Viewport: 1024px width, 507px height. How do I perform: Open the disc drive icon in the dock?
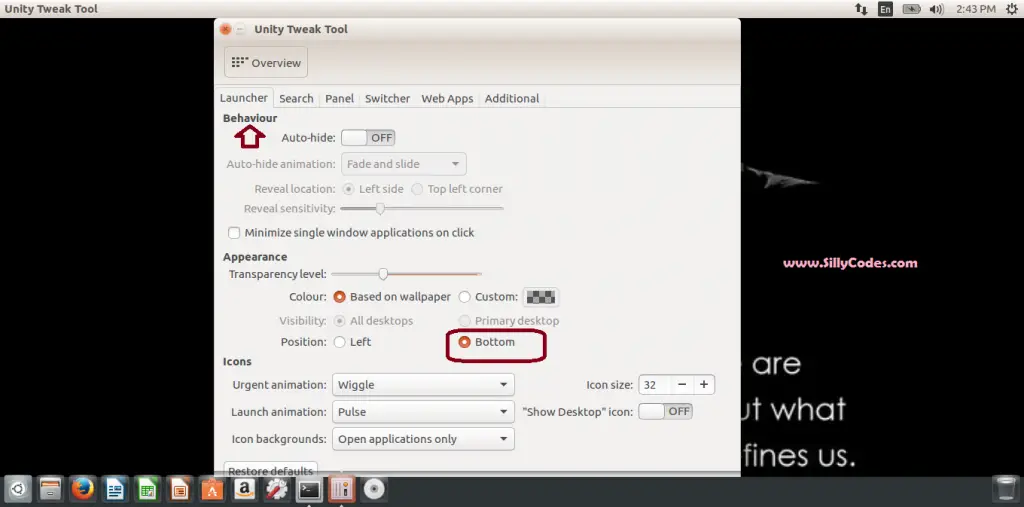point(374,489)
